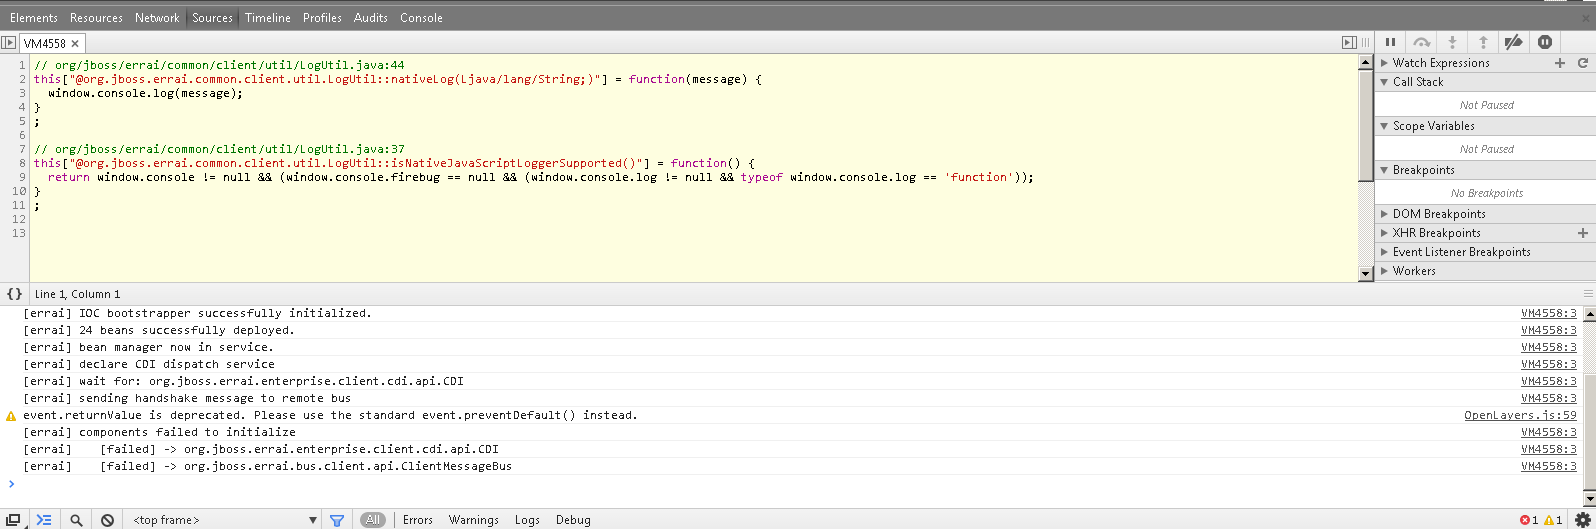Filter console by Errors
1596x529 pixels.
[417, 520]
